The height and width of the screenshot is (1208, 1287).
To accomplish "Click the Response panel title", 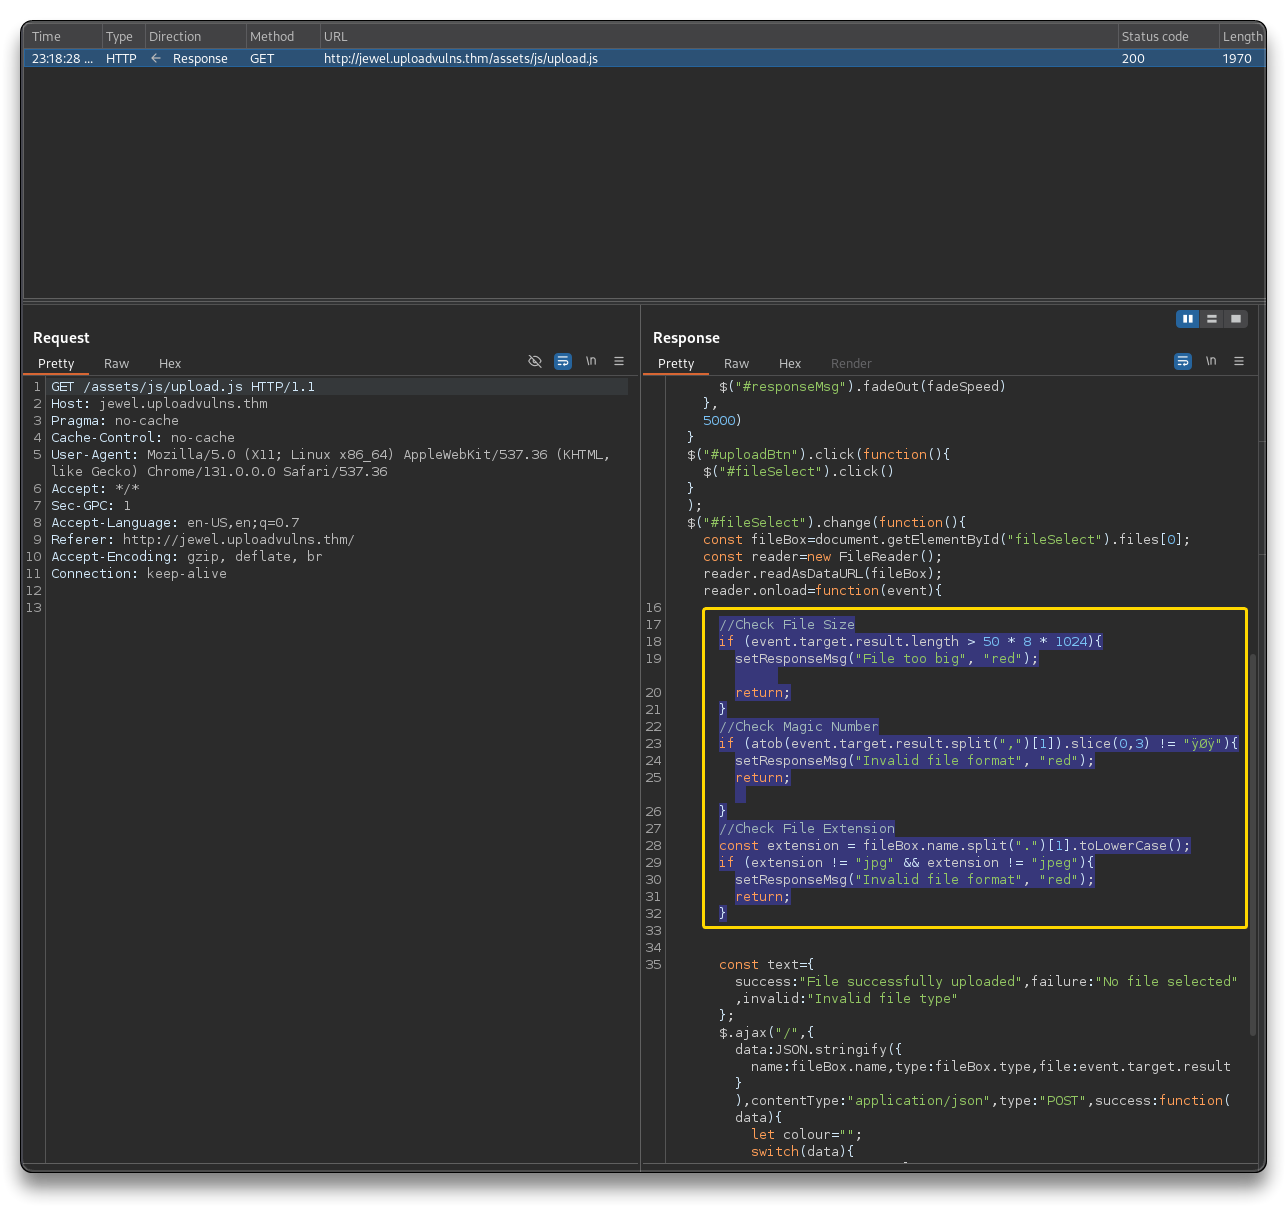I will pos(686,338).
